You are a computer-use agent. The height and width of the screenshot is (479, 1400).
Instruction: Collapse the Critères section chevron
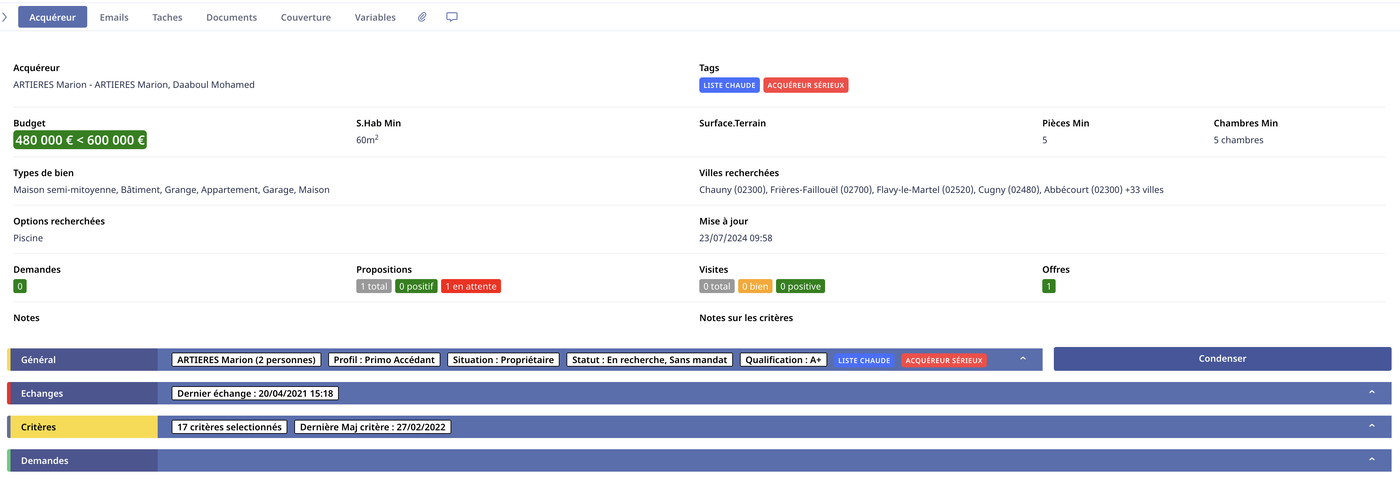(1372, 427)
